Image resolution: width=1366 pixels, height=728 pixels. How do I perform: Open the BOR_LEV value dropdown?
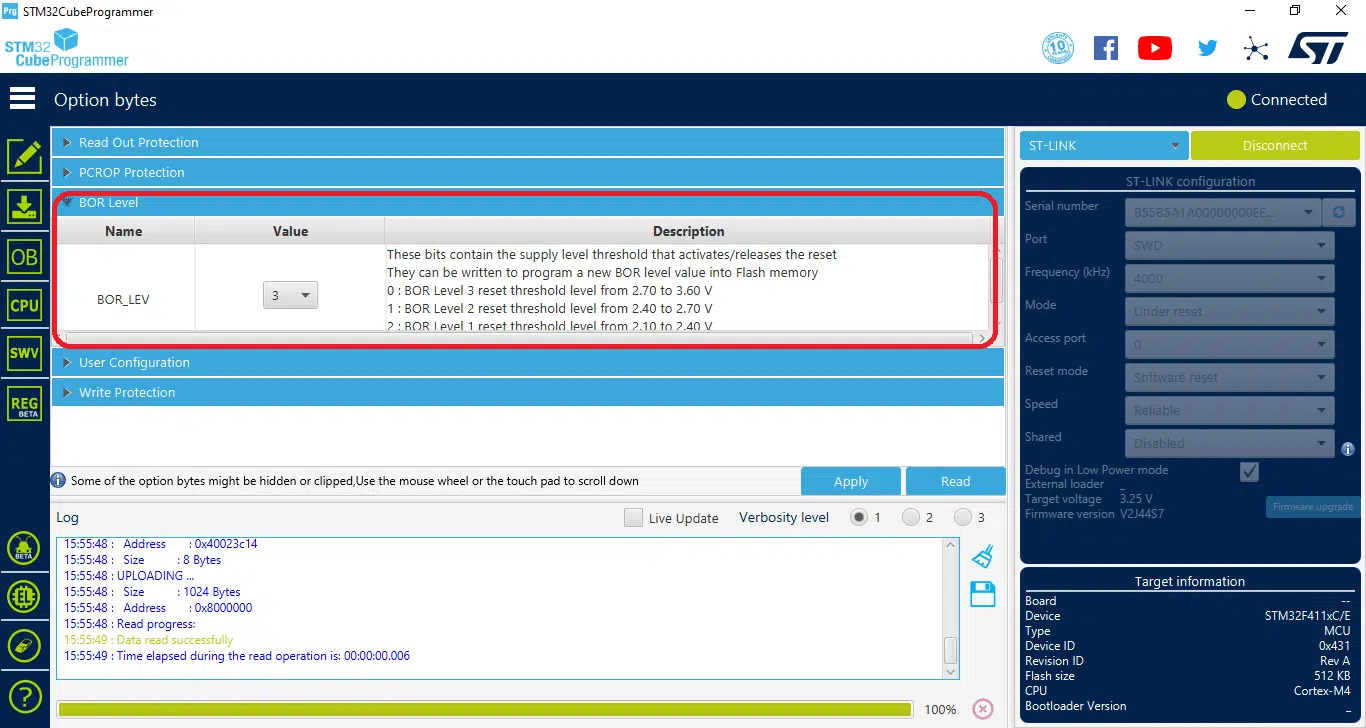(x=290, y=295)
